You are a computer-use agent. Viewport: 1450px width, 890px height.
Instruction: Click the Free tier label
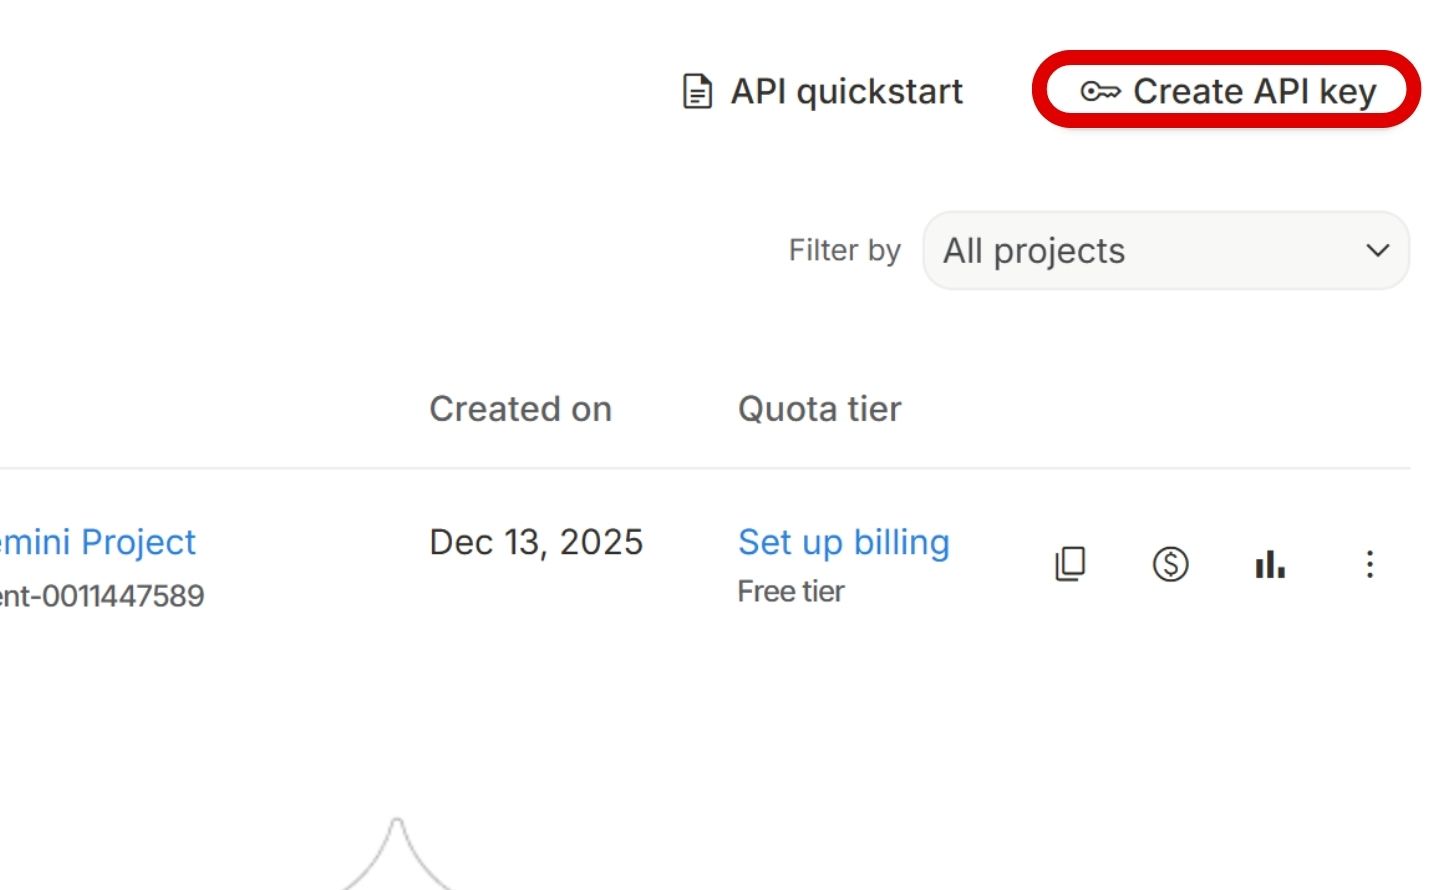coord(790,592)
